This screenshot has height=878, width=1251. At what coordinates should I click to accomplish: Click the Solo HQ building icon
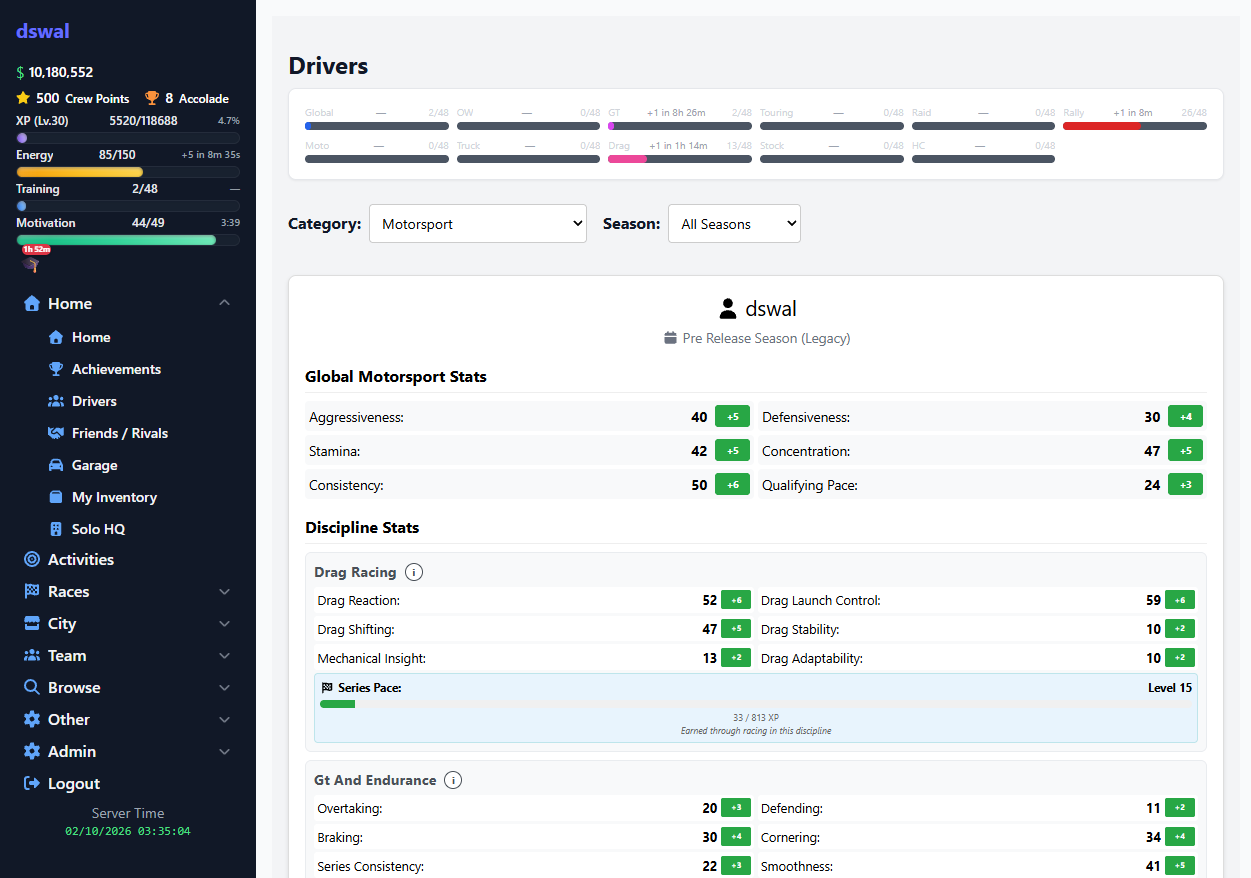[x=56, y=529]
